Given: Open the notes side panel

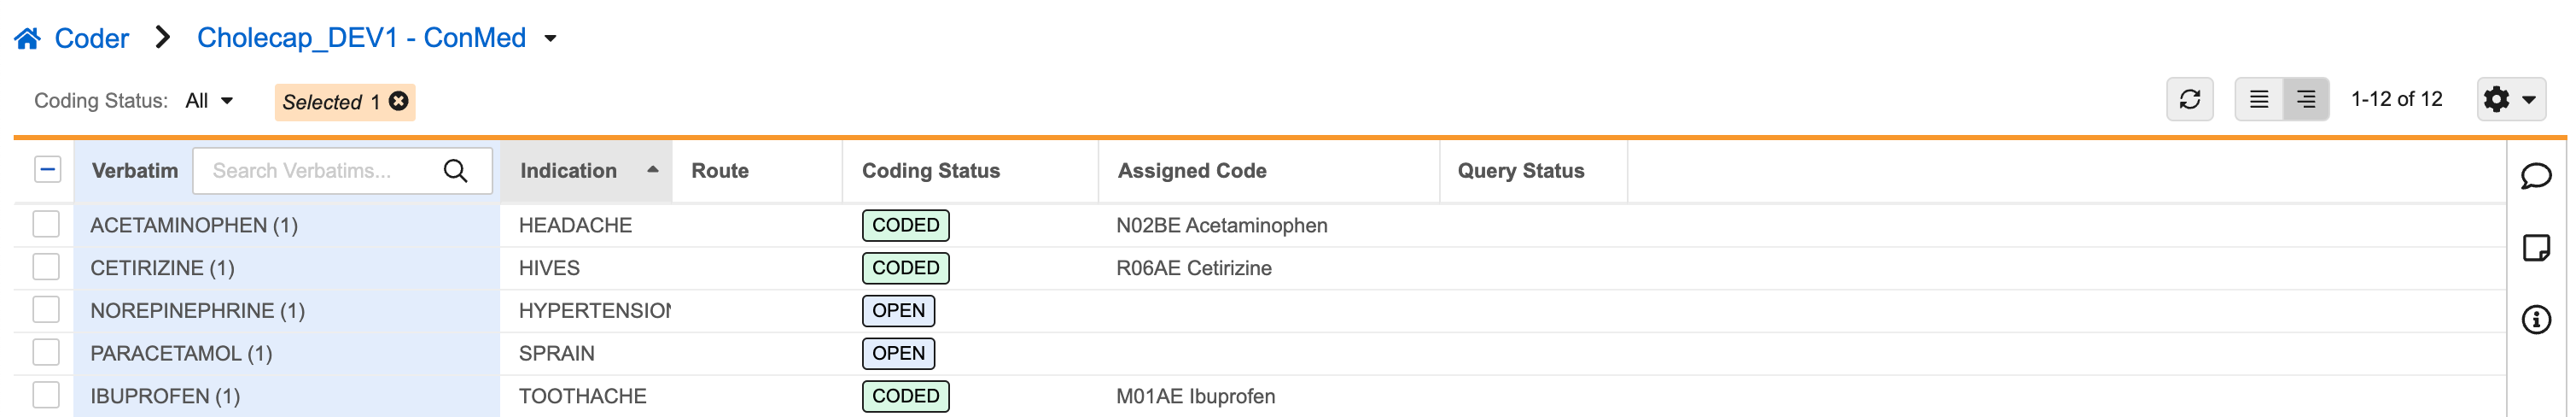Looking at the screenshot, I should (2536, 248).
